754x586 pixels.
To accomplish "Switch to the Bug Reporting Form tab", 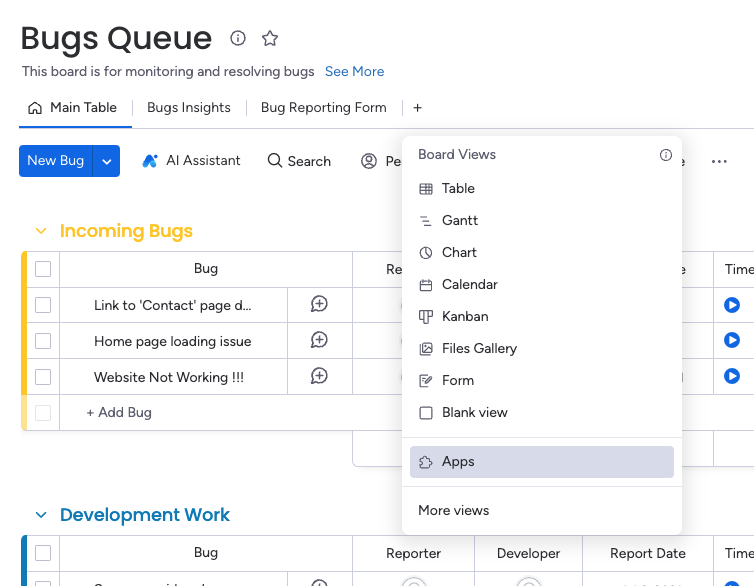I will click(x=324, y=108).
